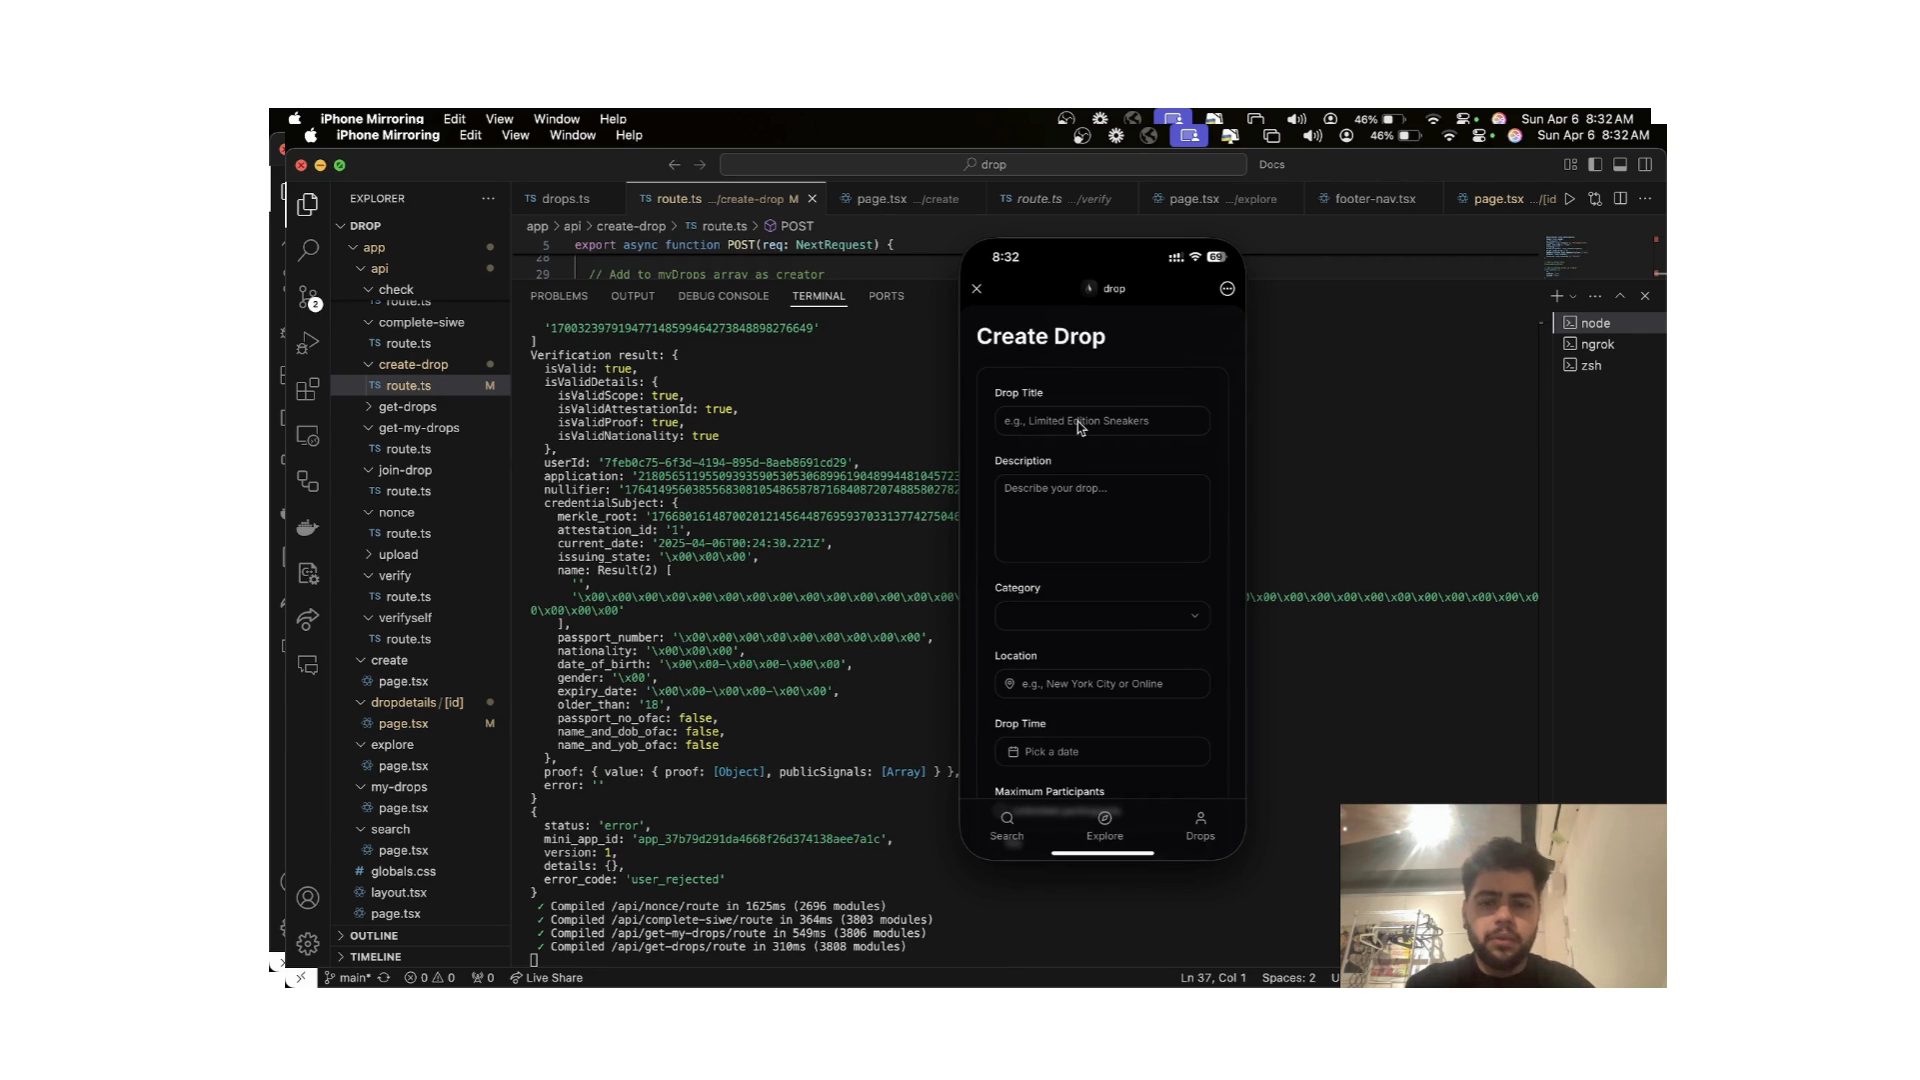Click Docs in the title bar
The image size is (1920, 1080).
(x=1272, y=165)
